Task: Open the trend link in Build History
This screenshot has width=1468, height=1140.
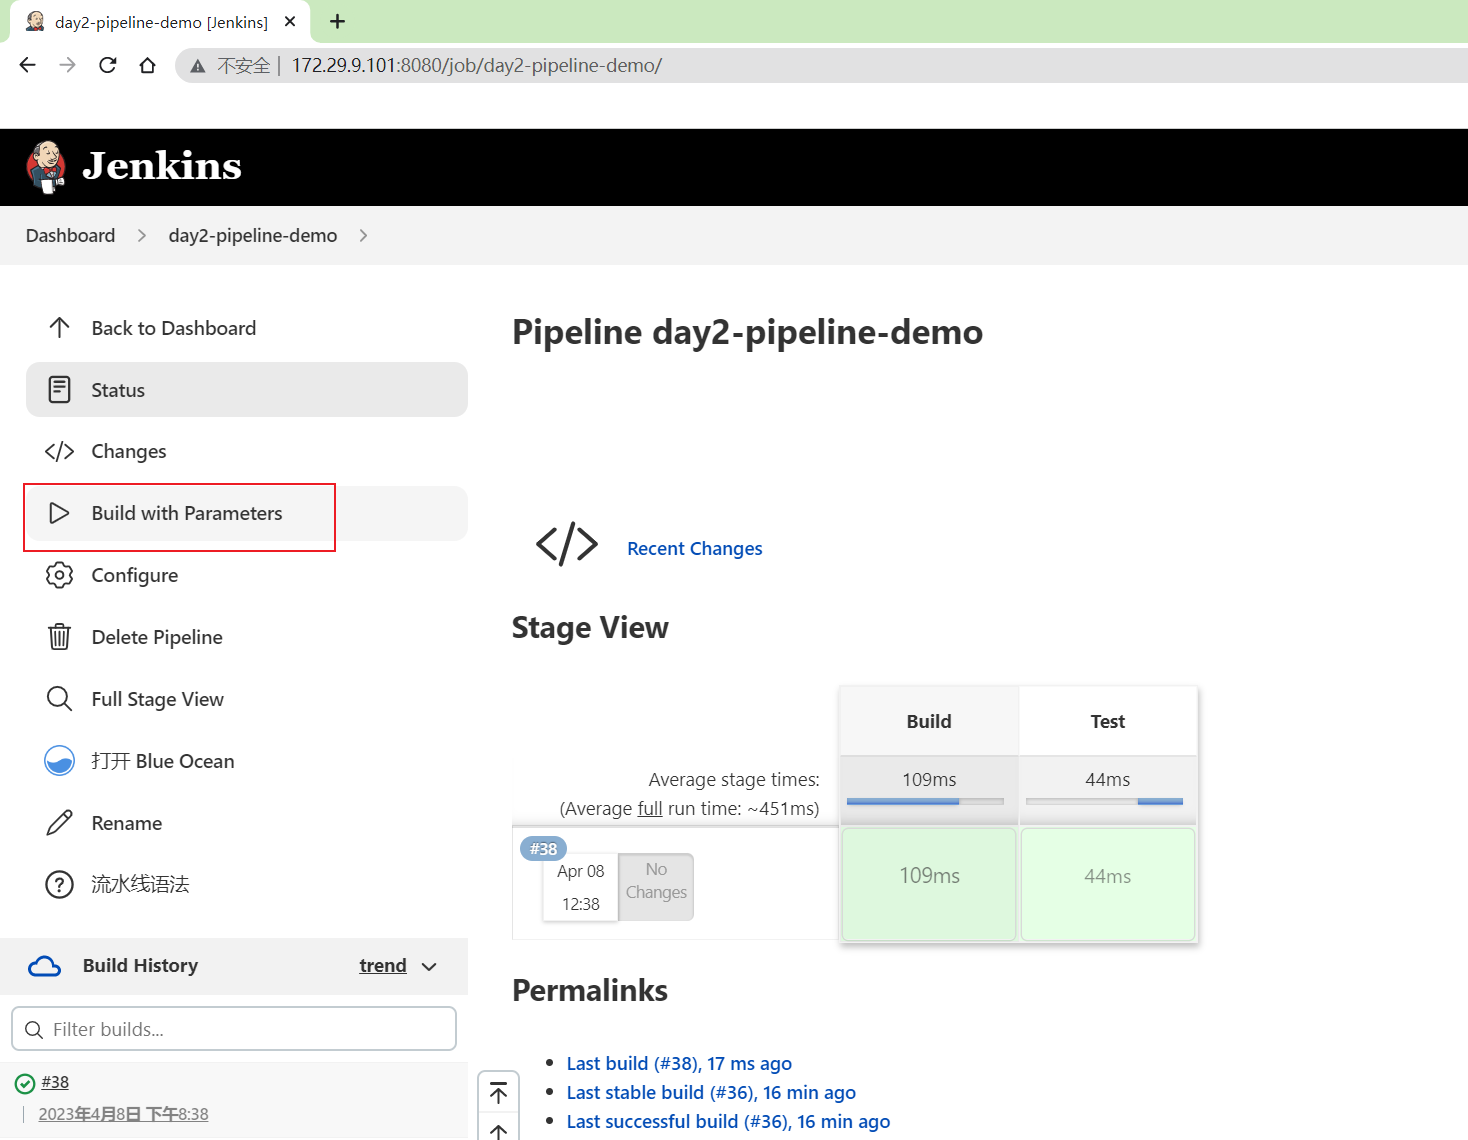Action: [x=383, y=966]
